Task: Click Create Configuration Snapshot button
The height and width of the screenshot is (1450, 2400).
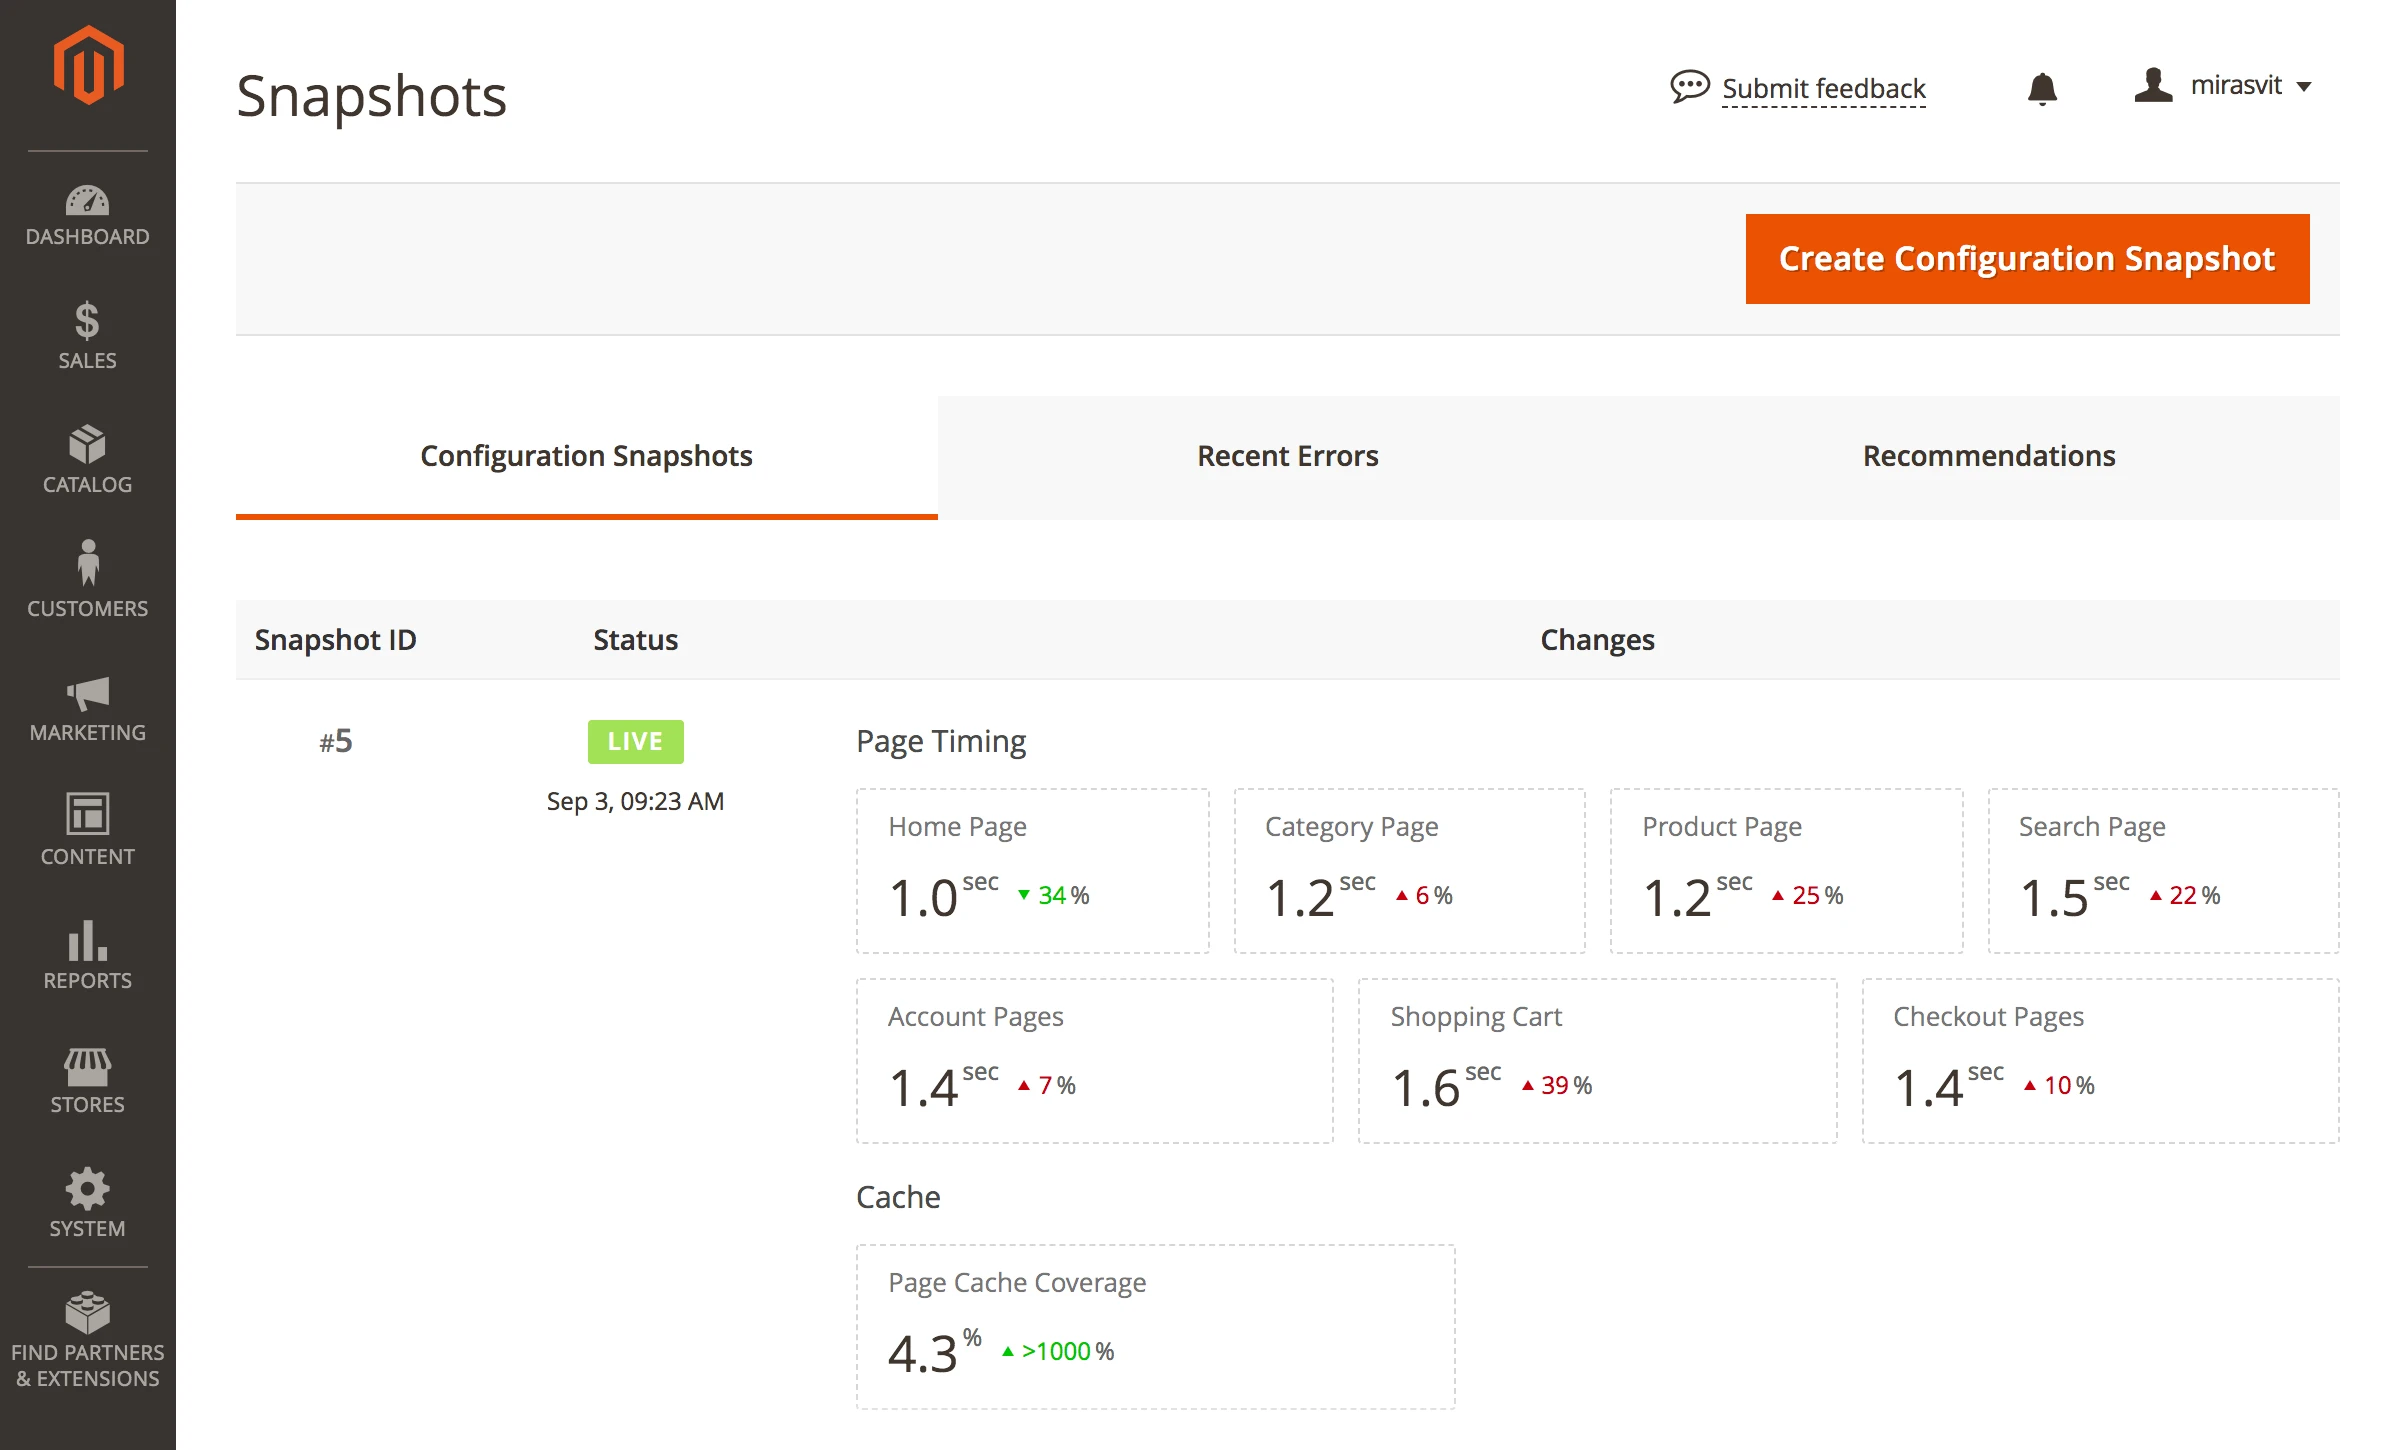Action: tap(2027, 259)
